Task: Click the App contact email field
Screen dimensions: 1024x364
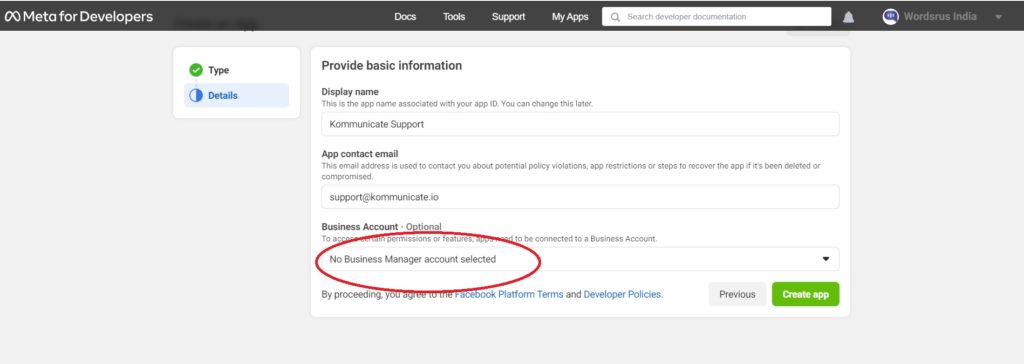Action: (580, 197)
